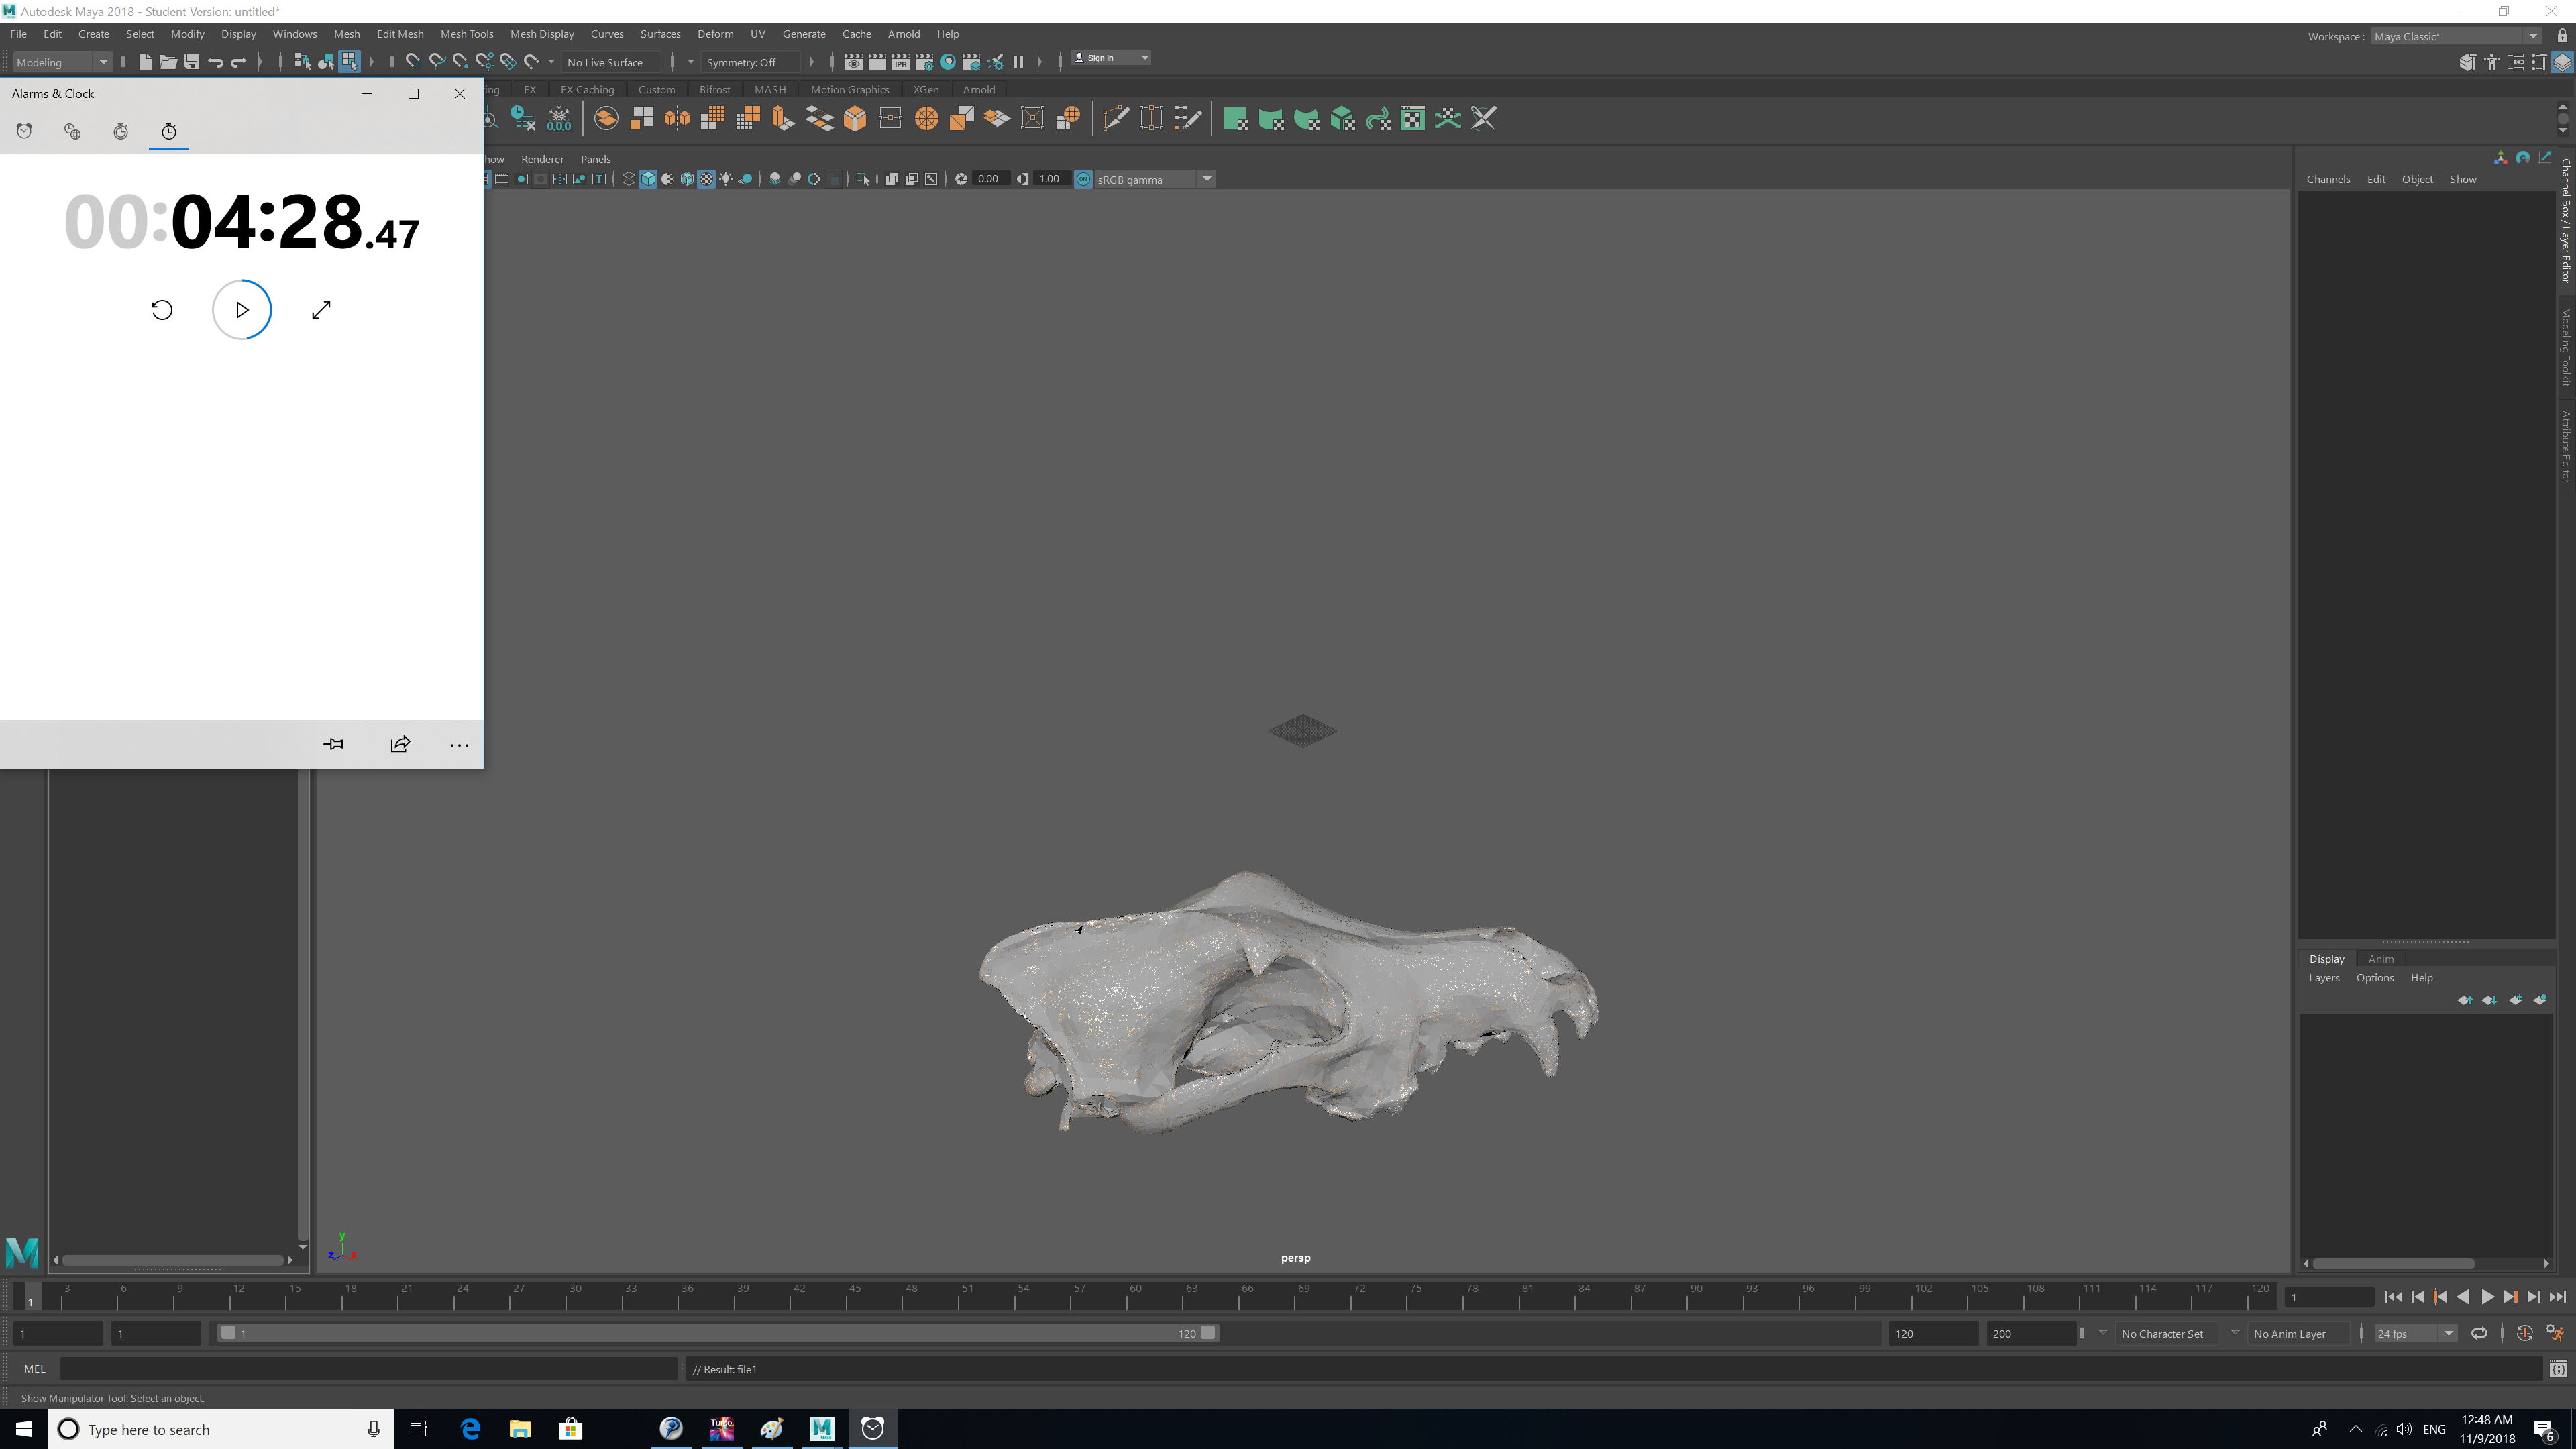Open the Modeling menu set dropdown
The image size is (2576, 1449).
point(62,62)
